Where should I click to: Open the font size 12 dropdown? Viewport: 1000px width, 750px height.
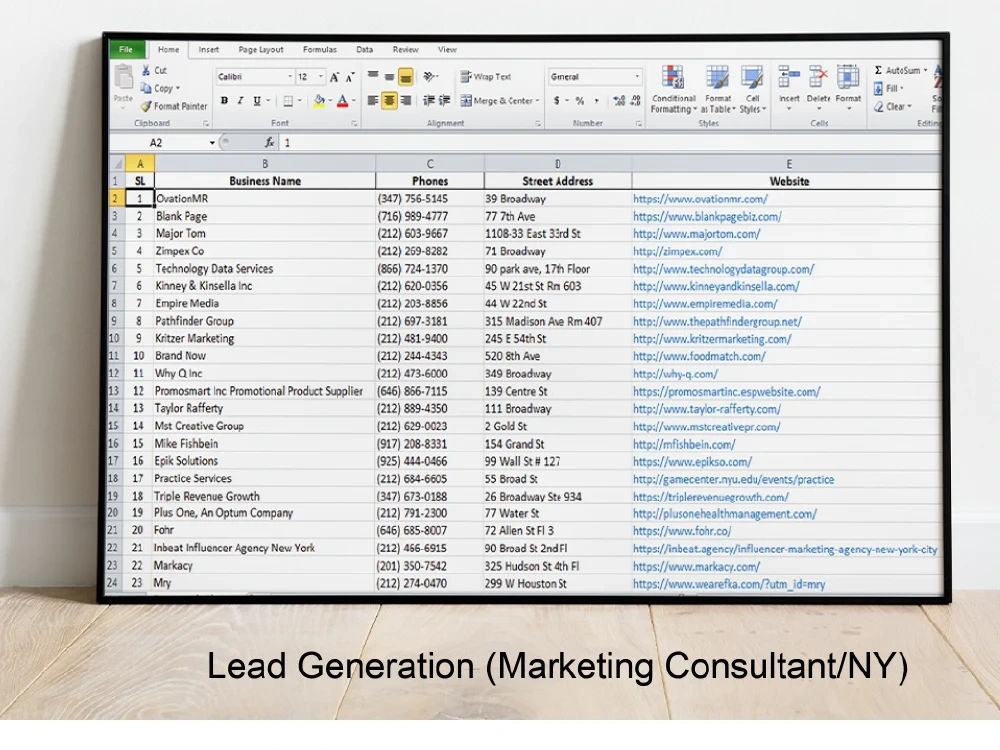(x=321, y=77)
